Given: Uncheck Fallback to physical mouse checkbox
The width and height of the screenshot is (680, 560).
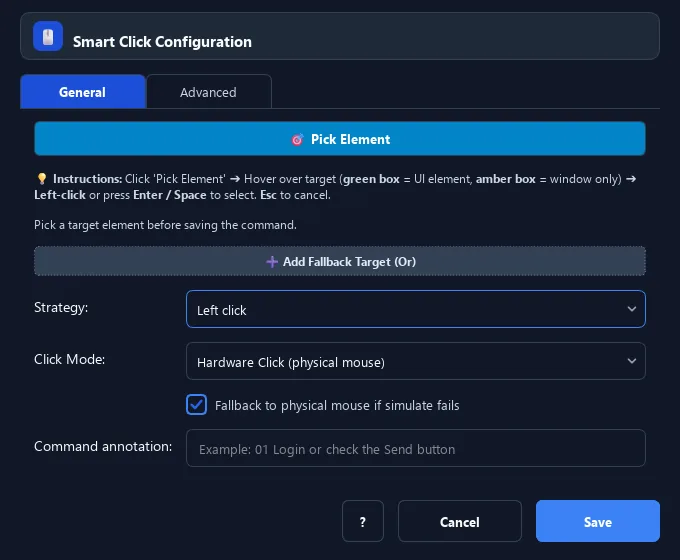Looking at the screenshot, I should click(196, 405).
